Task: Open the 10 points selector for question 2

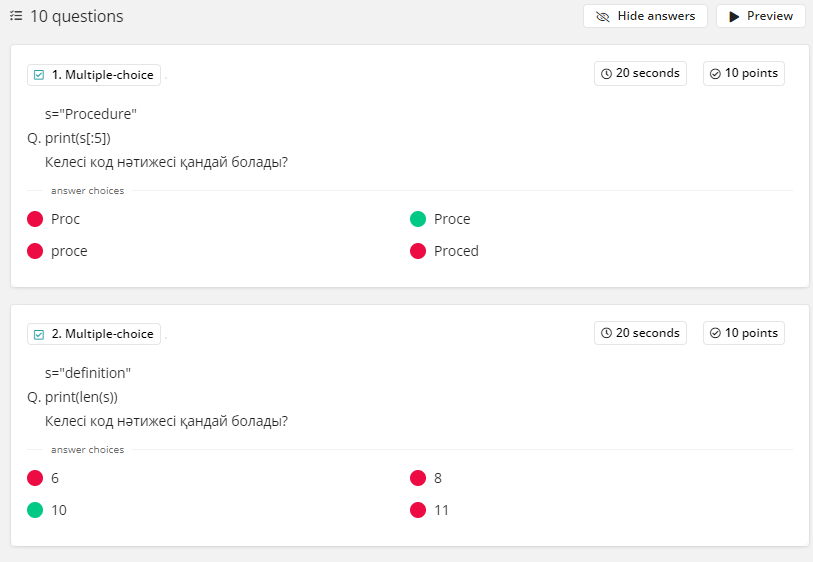Action: point(744,333)
